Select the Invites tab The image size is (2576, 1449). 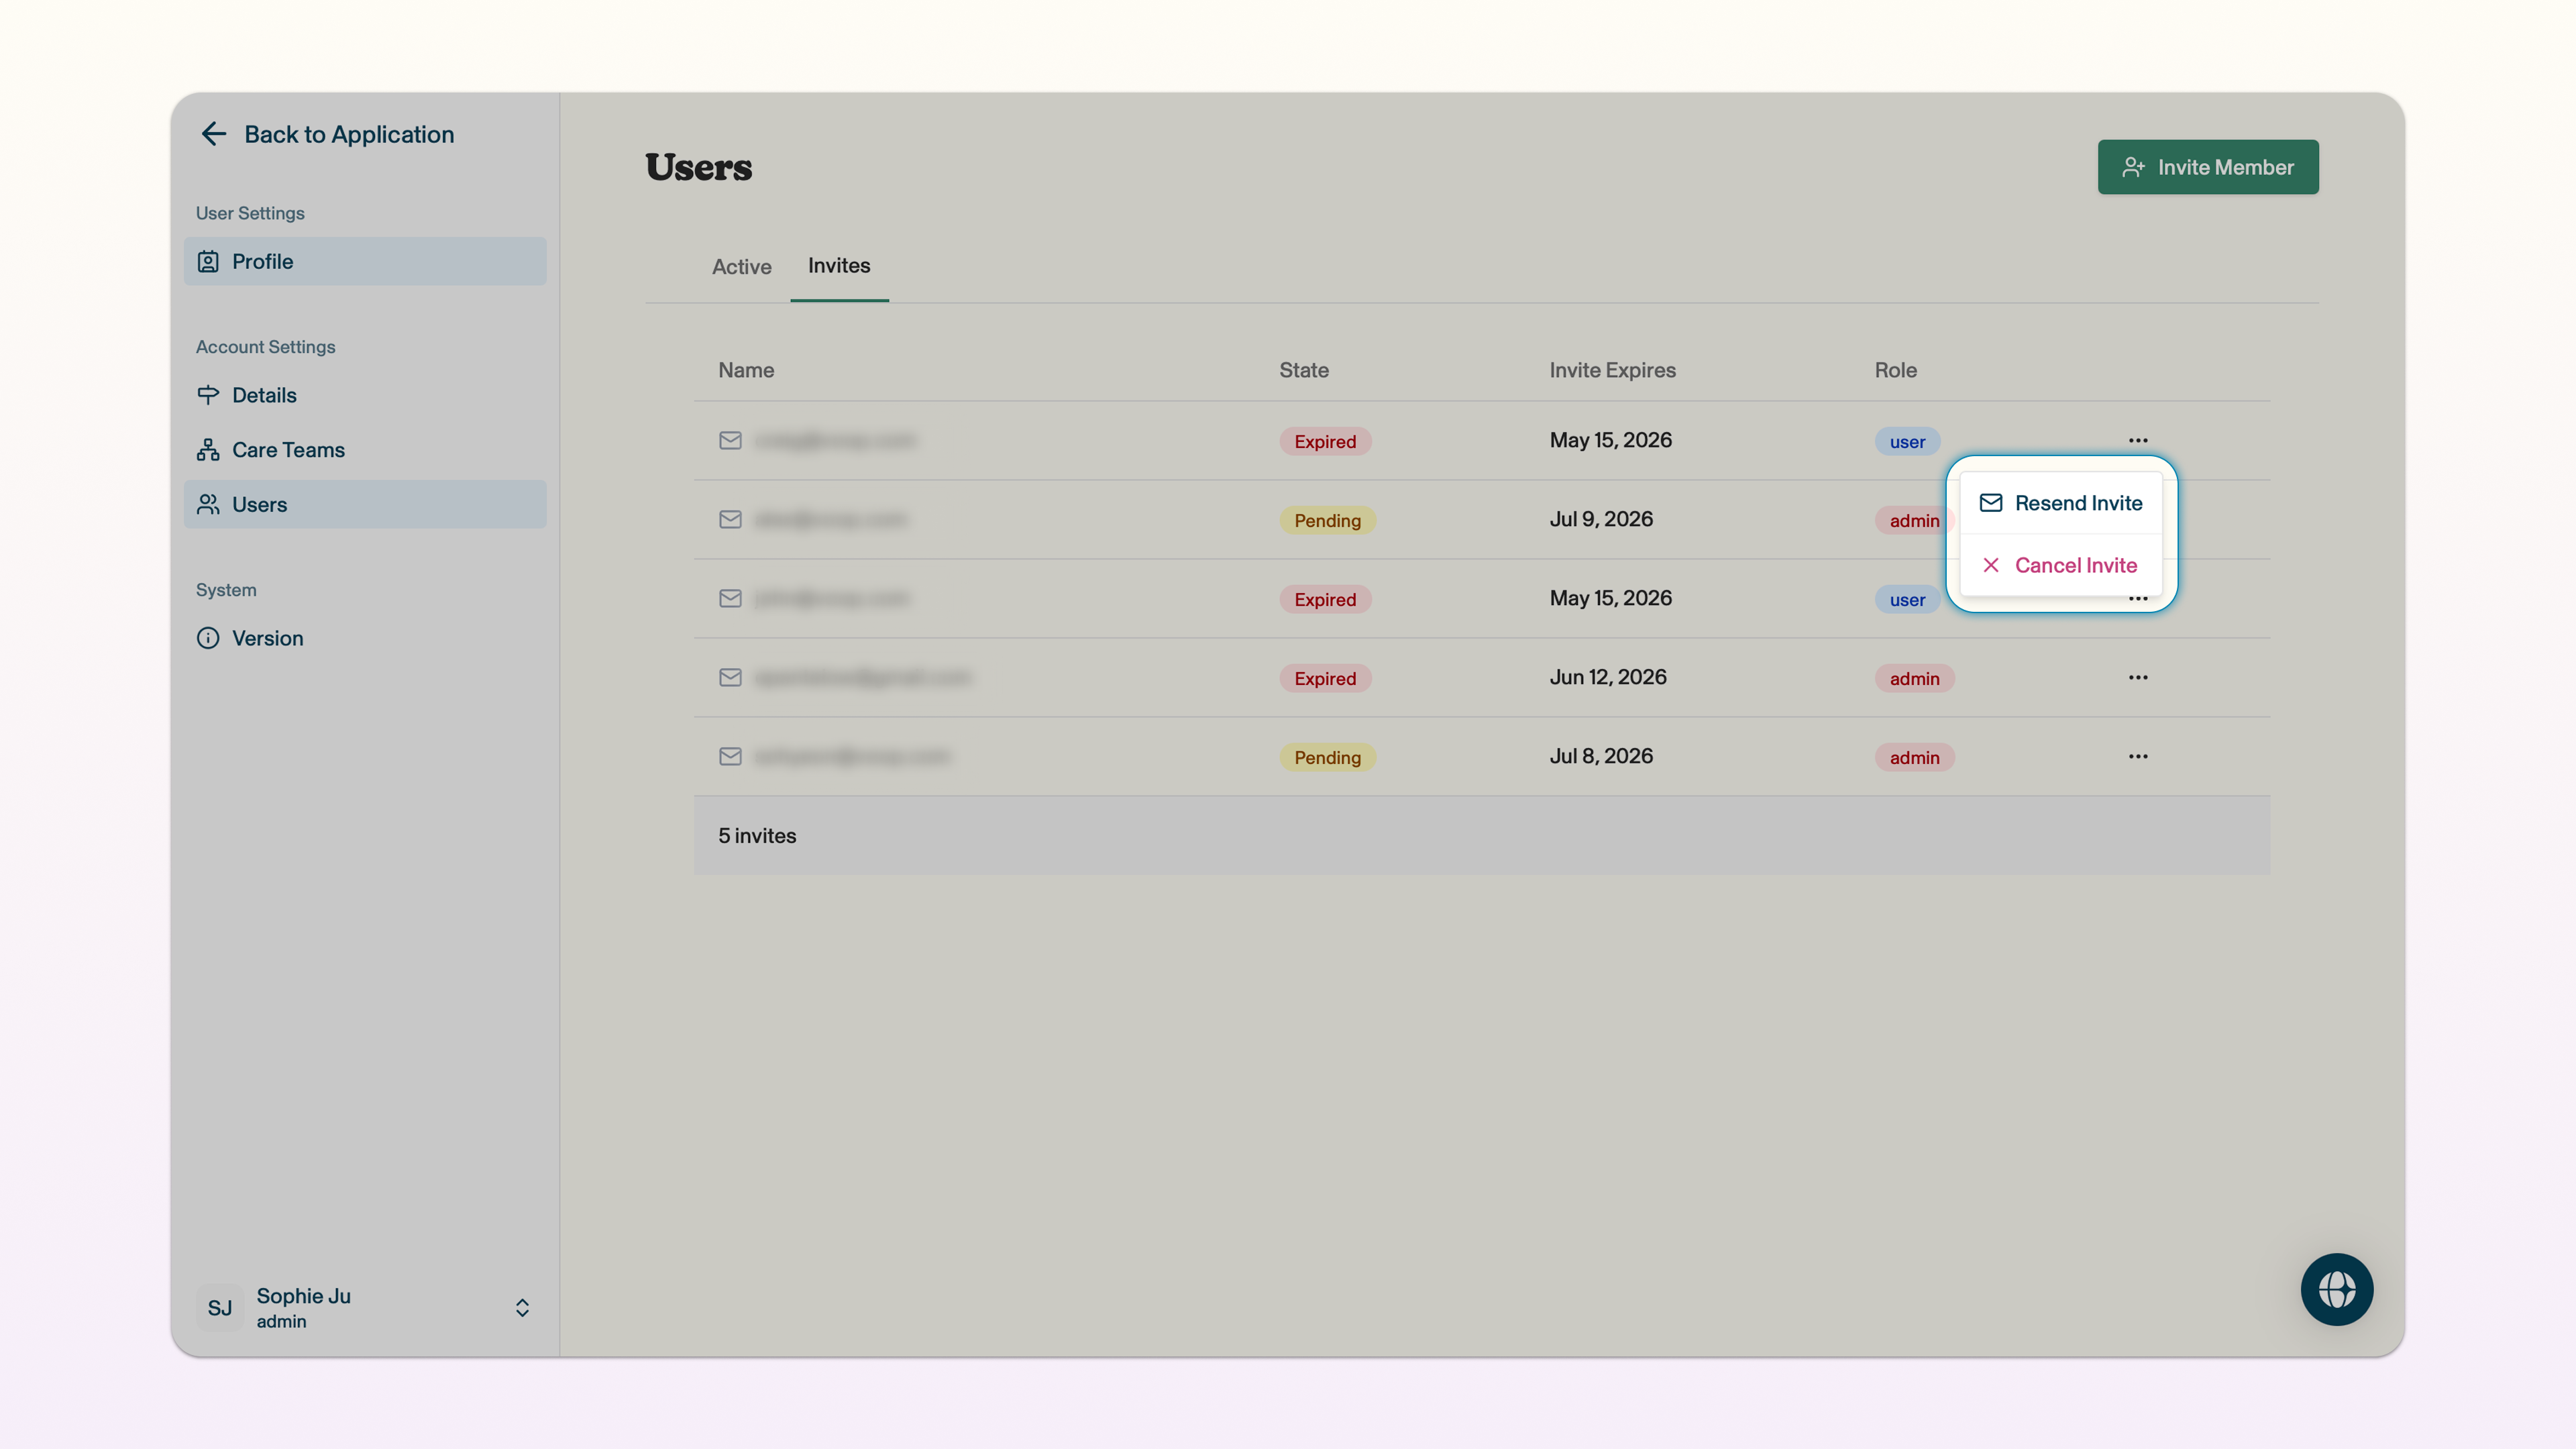pos(839,266)
